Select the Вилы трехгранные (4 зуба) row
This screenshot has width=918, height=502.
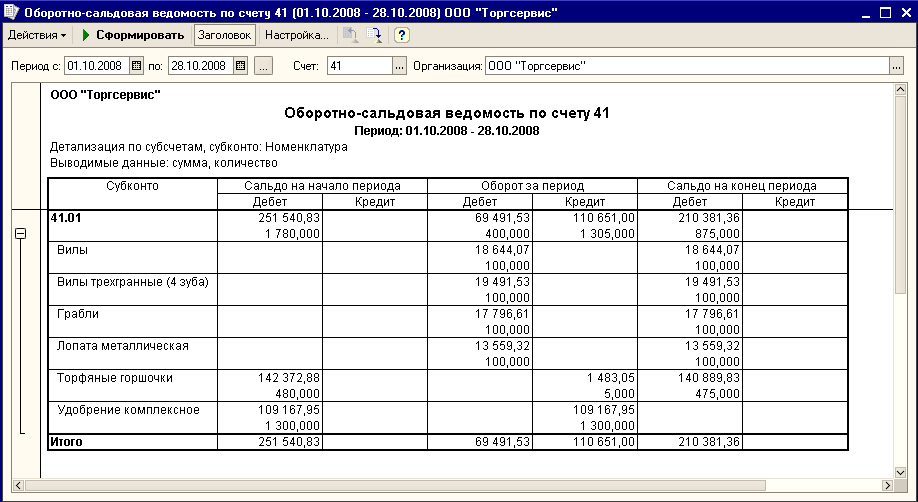click(133, 282)
